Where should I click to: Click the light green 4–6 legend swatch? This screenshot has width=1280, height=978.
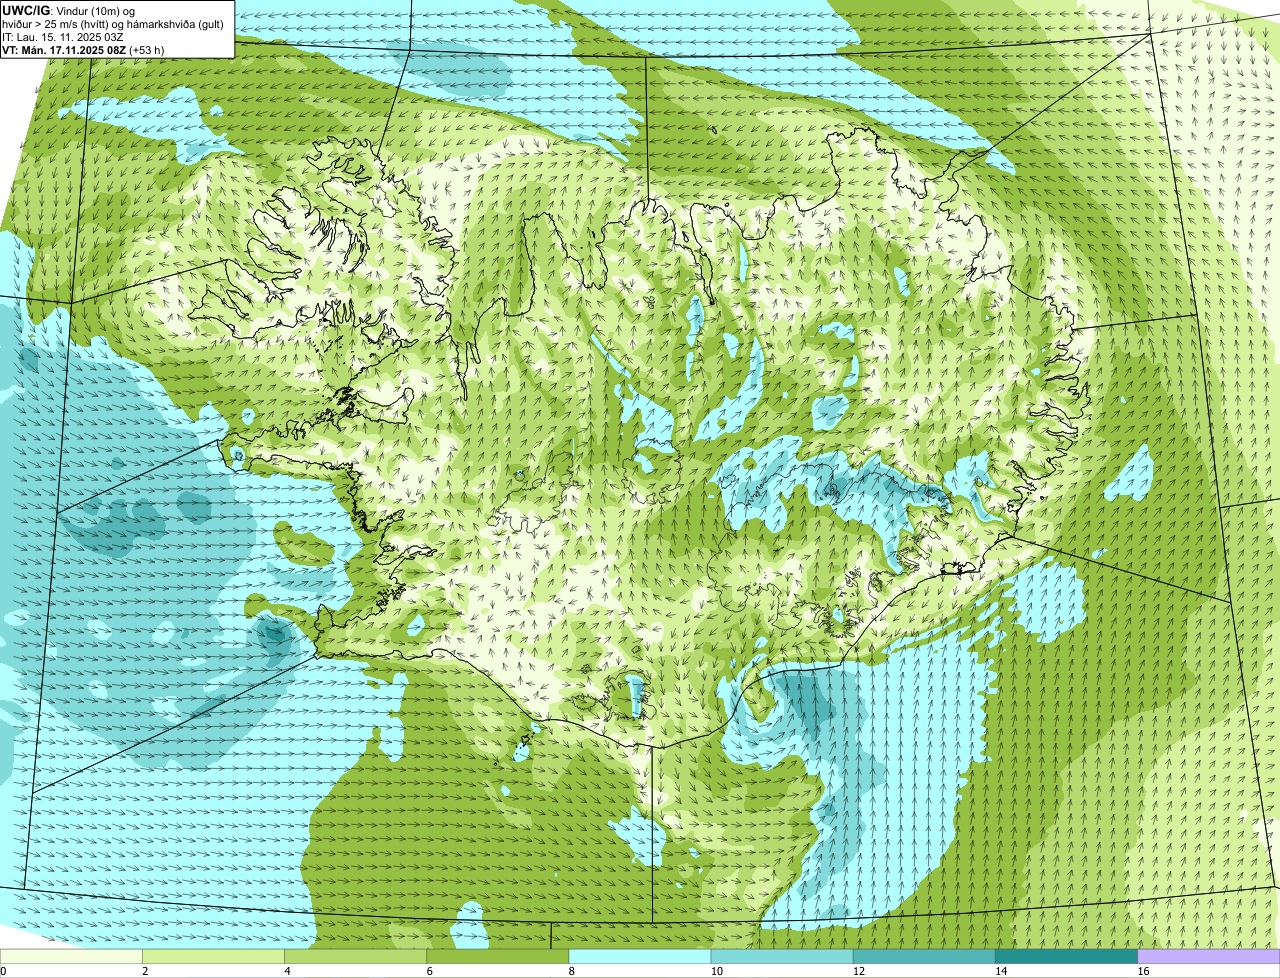click(355, 956)
